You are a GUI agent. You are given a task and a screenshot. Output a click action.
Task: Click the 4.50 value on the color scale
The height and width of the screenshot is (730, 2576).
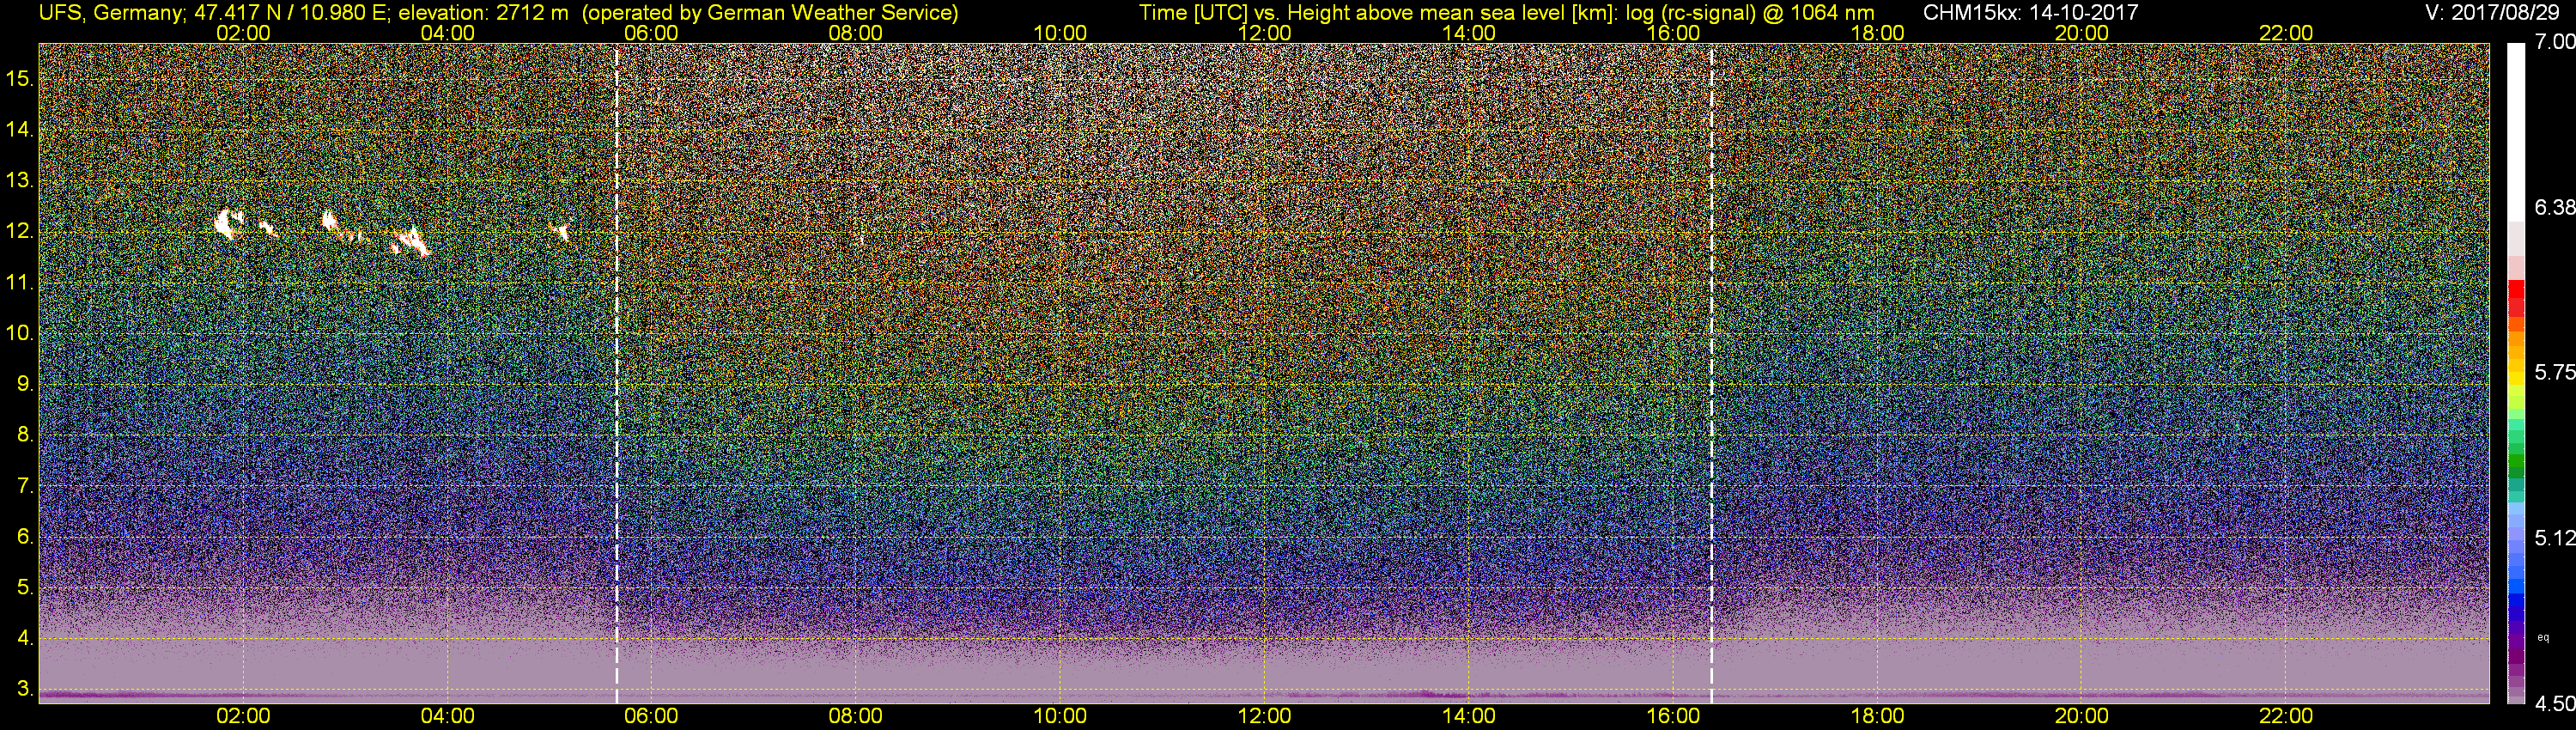2554,704
